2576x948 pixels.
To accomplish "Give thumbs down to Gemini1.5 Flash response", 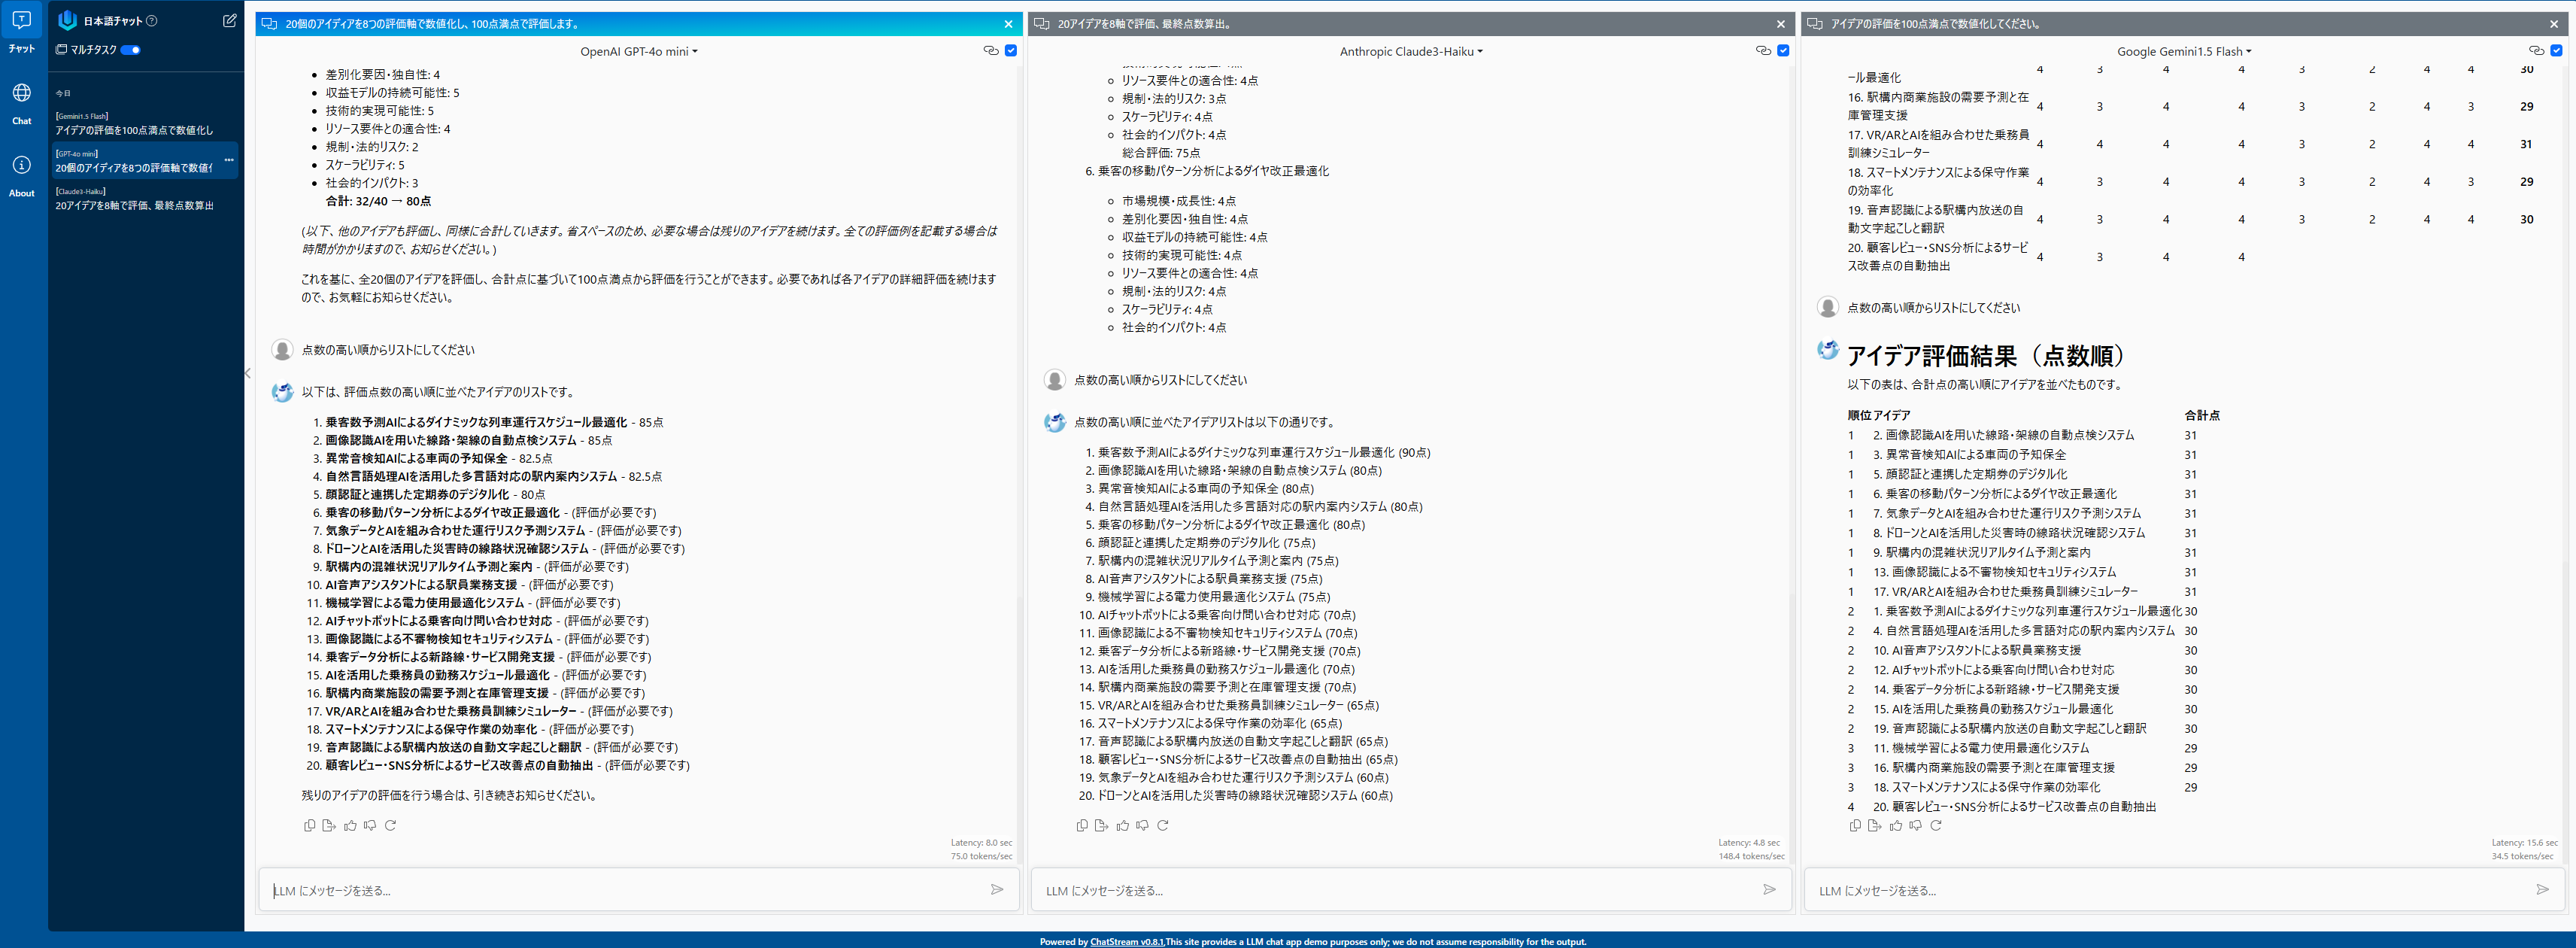I will point(1916,826).
